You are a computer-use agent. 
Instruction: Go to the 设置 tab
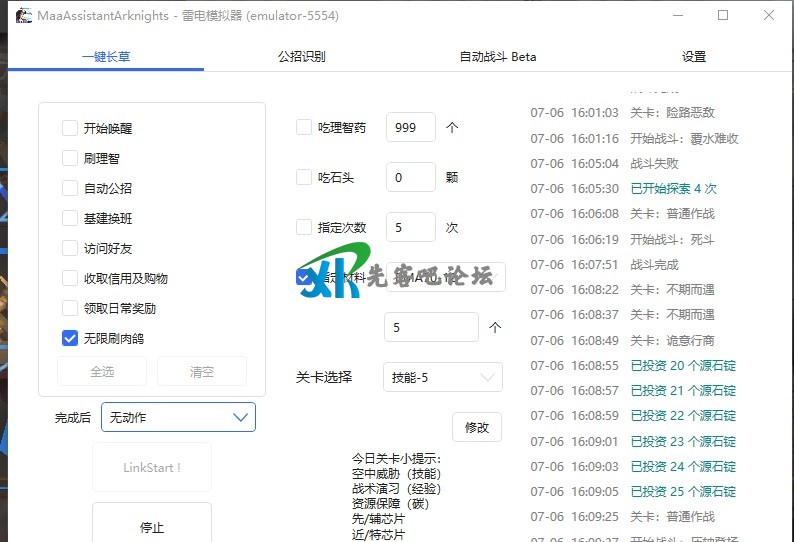693,57
